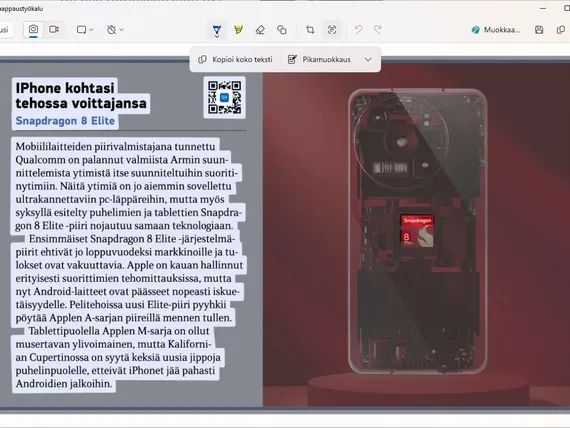Select the eraser tool
Screen dimensions: 570x428
pyautogui.click(x=260, y=30)
